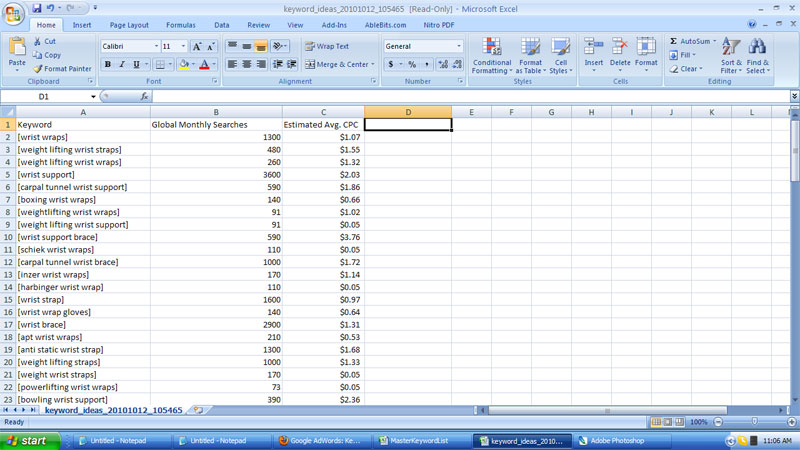Open the Name Box dropdown arrow
This screenshot has height=450, width=800.
click(x=93, y=97)
